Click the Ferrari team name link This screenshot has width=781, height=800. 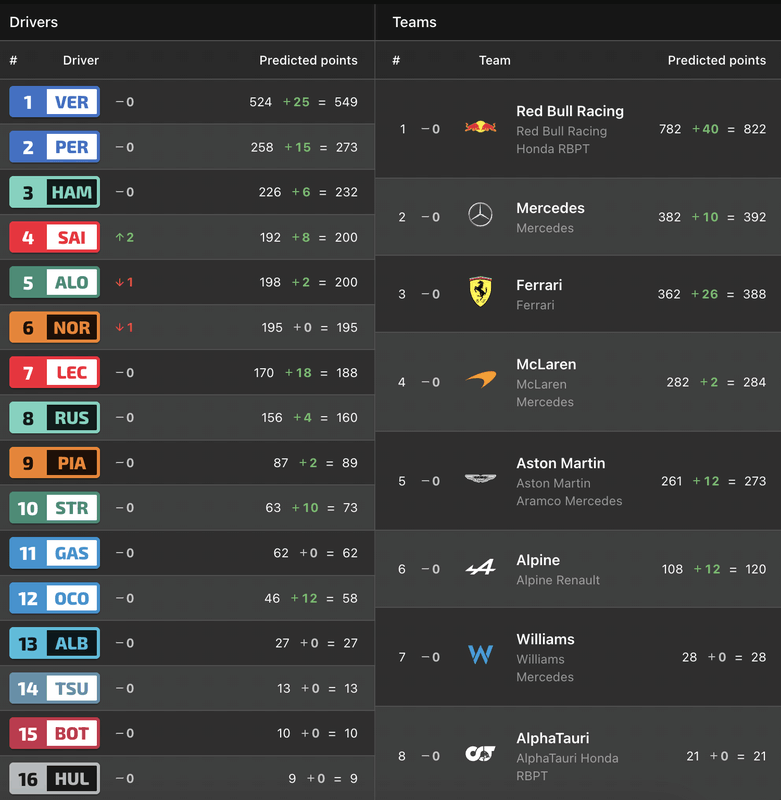point(539,285)
